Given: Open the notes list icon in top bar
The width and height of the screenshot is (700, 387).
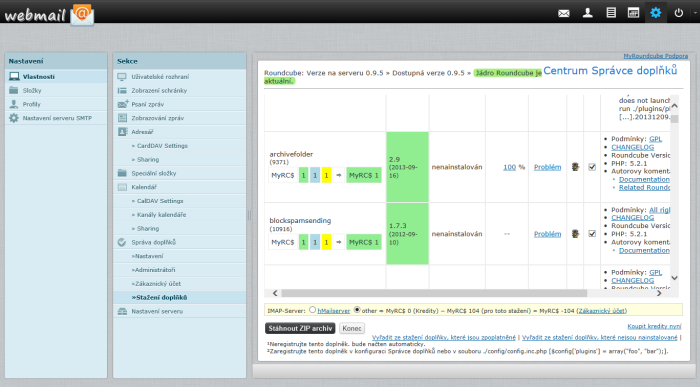Looking at the screenshot, I should 611,12.
